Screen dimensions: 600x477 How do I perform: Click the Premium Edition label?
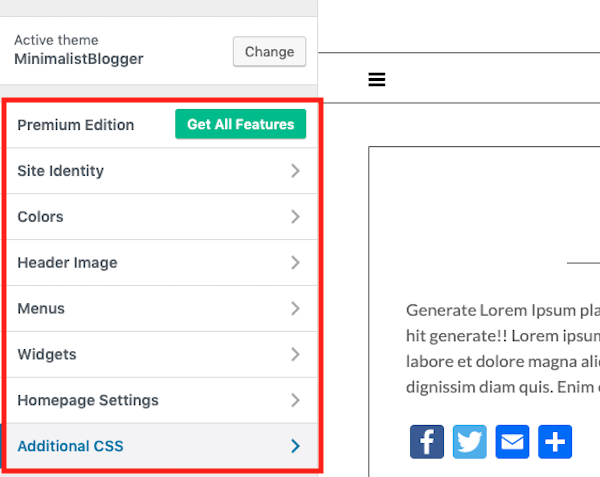pos(75,125)
